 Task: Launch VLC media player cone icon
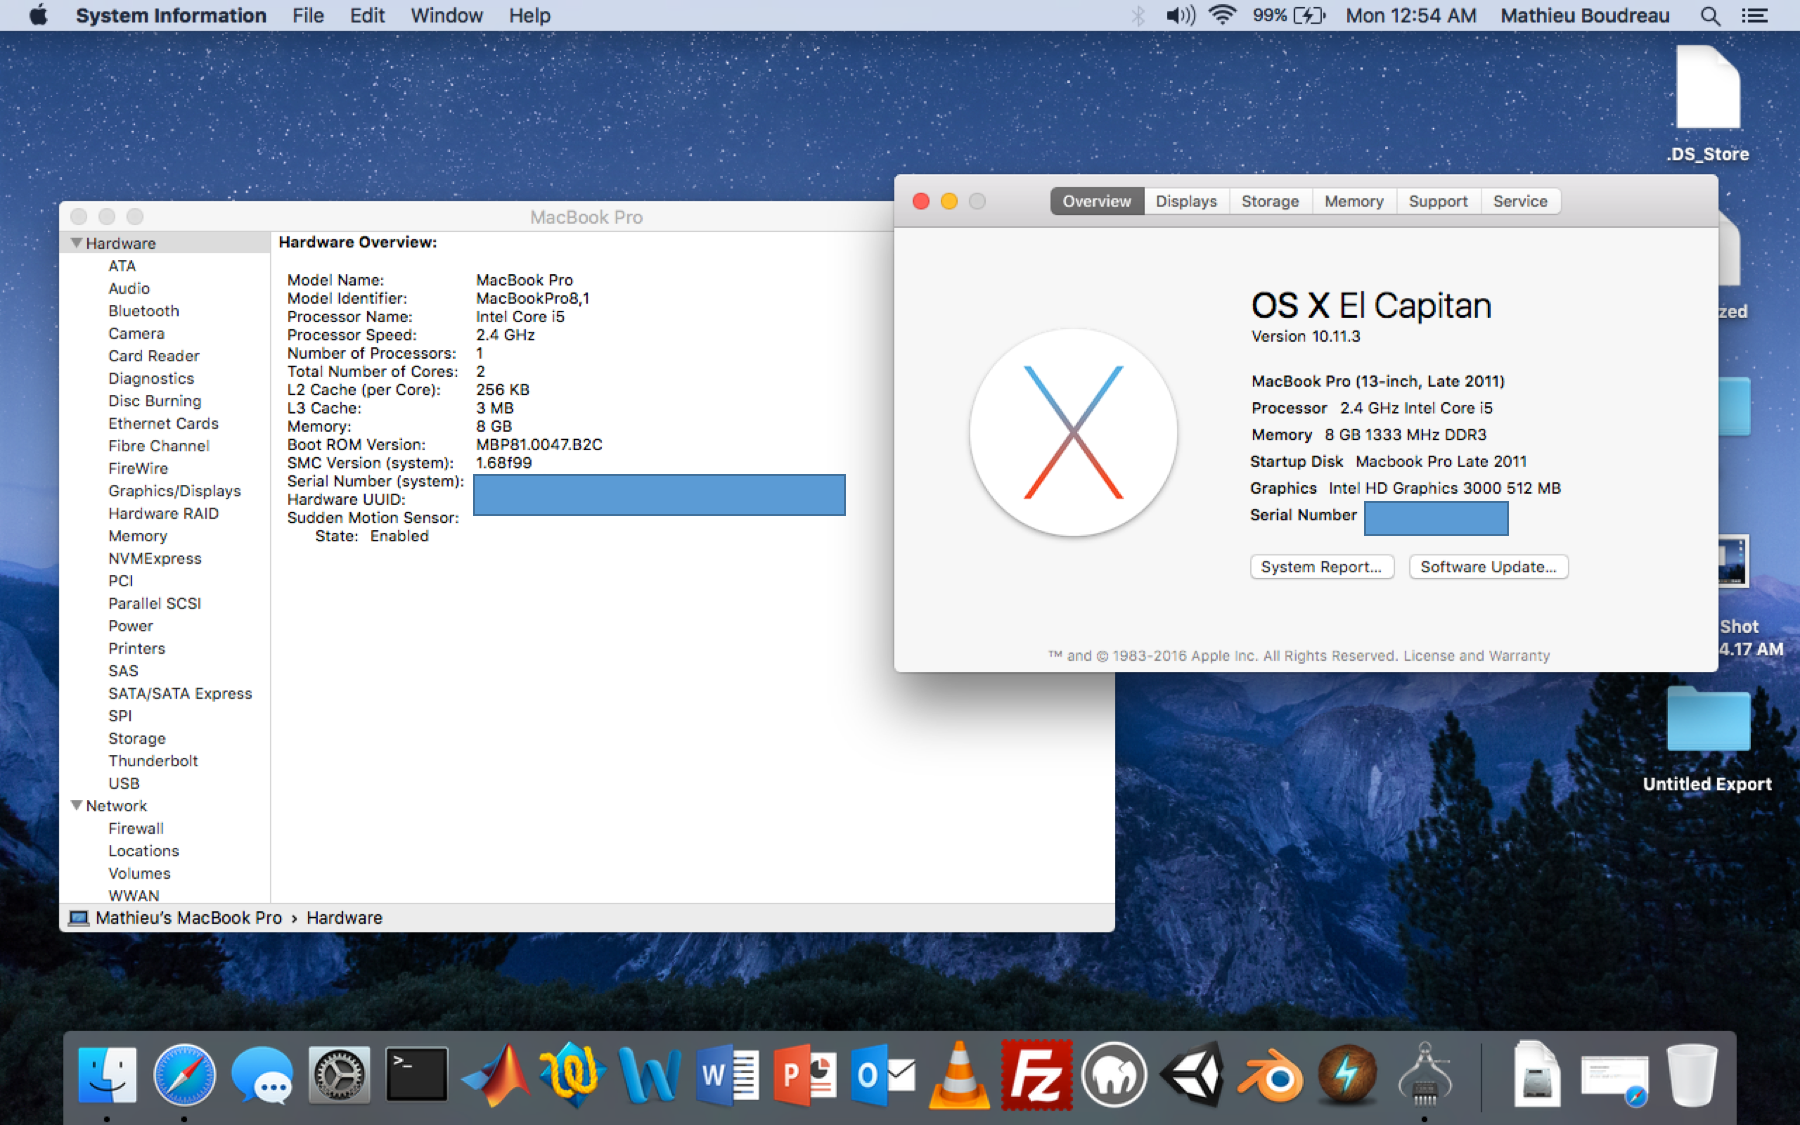[x=960, y=1075]
